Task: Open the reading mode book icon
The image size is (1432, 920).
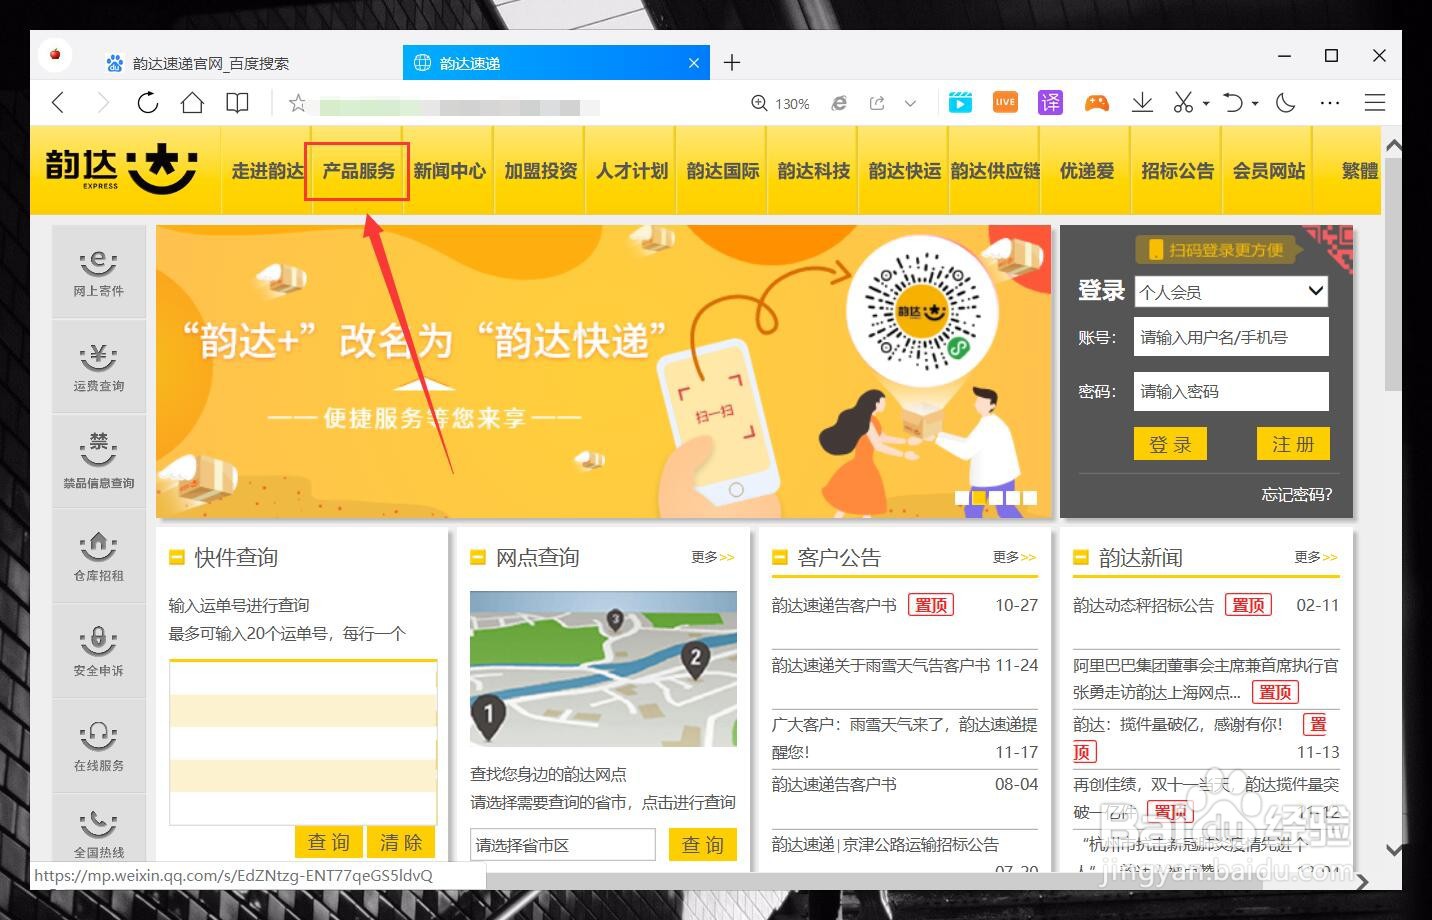Action: click(237, 102)
